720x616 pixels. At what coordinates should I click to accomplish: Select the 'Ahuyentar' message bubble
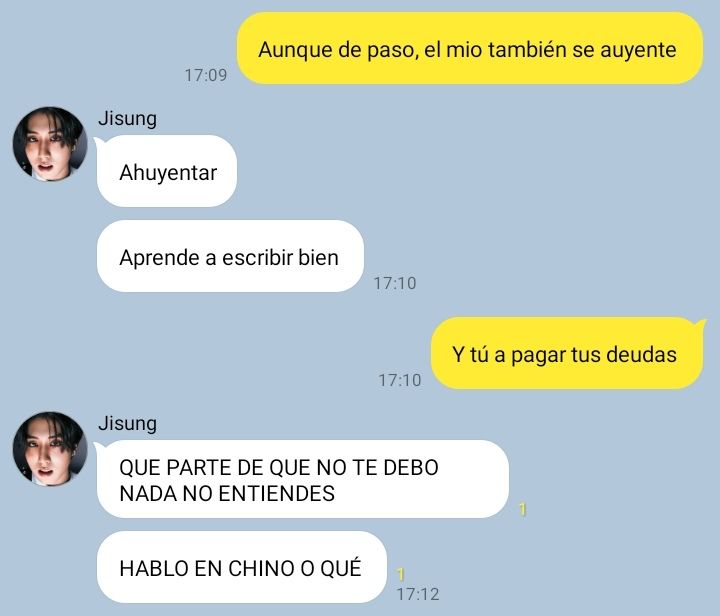(x=167, y=171)
